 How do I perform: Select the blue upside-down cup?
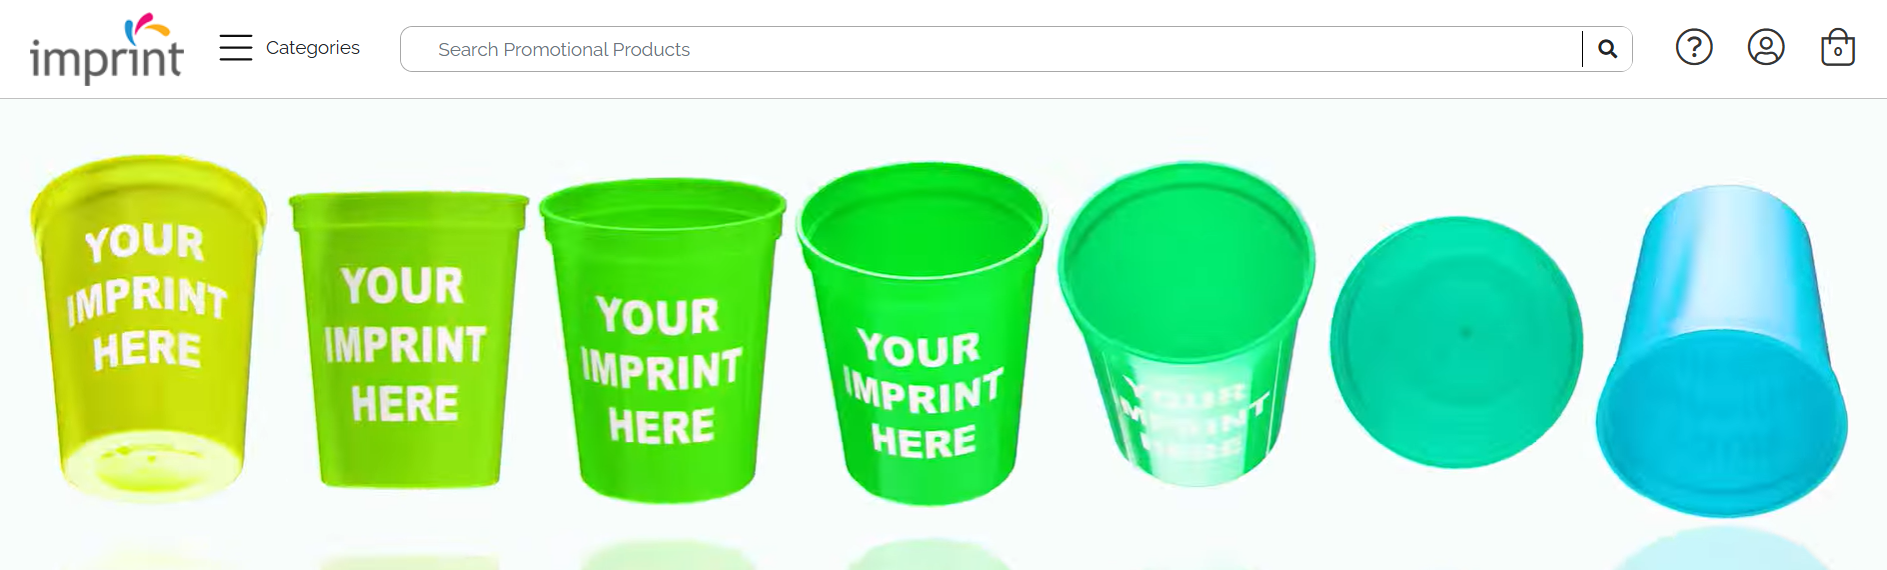(1721, 350)
